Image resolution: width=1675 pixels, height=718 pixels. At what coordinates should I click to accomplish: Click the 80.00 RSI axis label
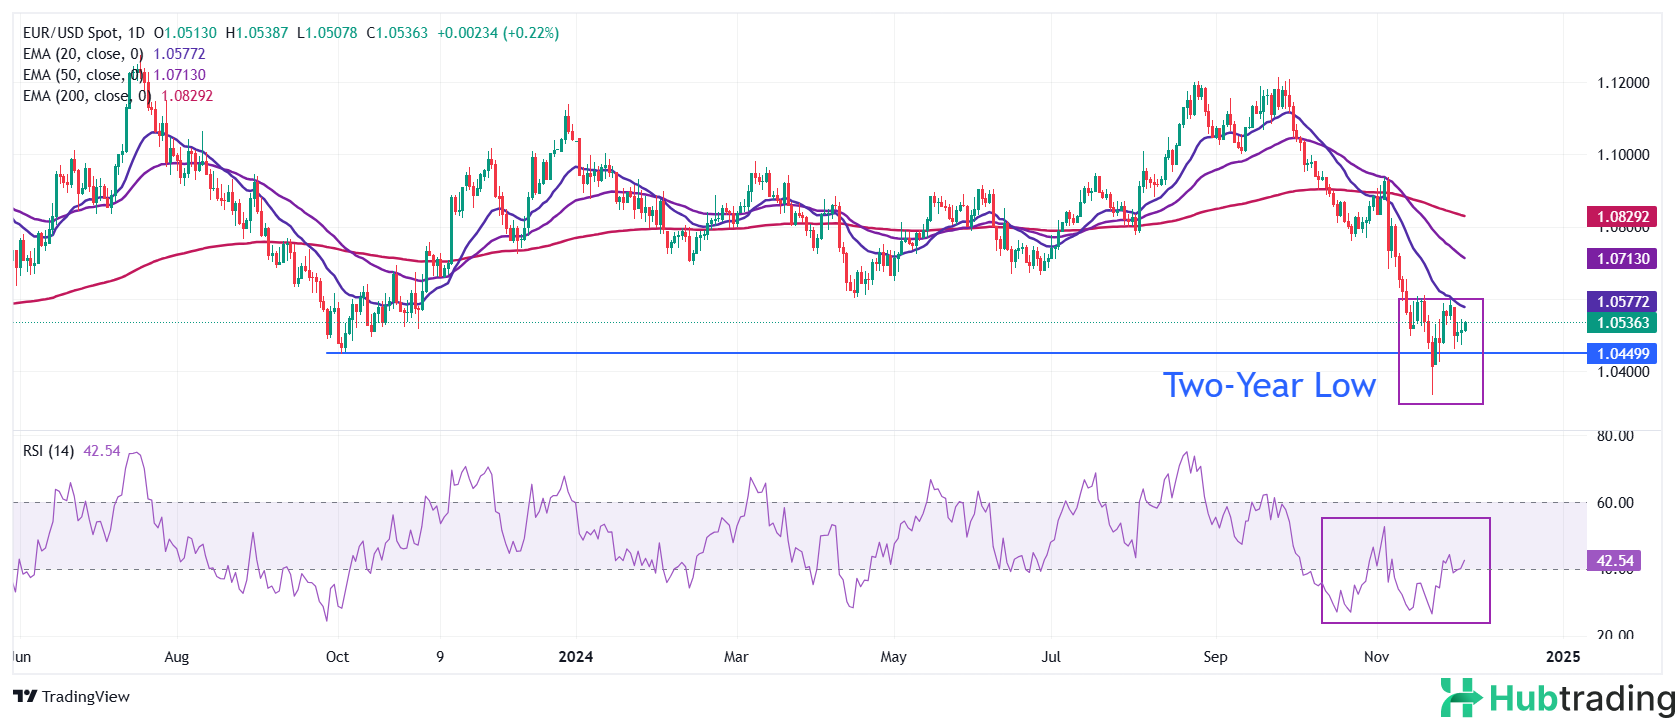(1614, 436)
